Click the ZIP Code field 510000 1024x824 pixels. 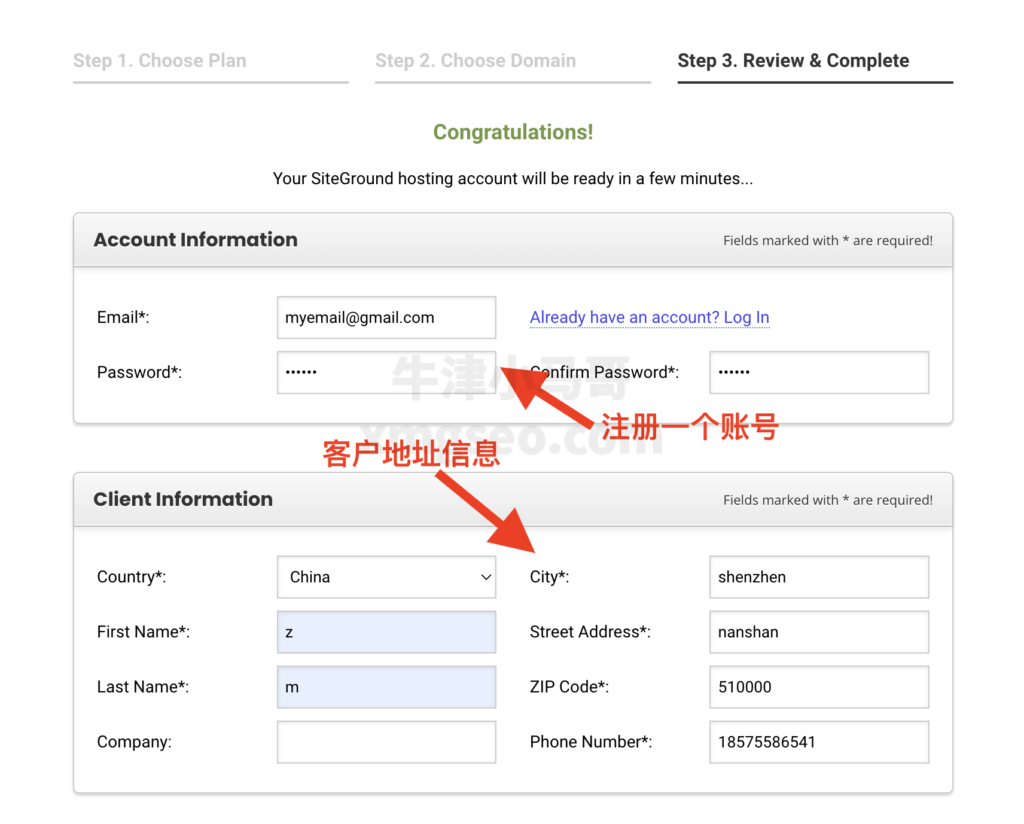(x=819, y=687)
